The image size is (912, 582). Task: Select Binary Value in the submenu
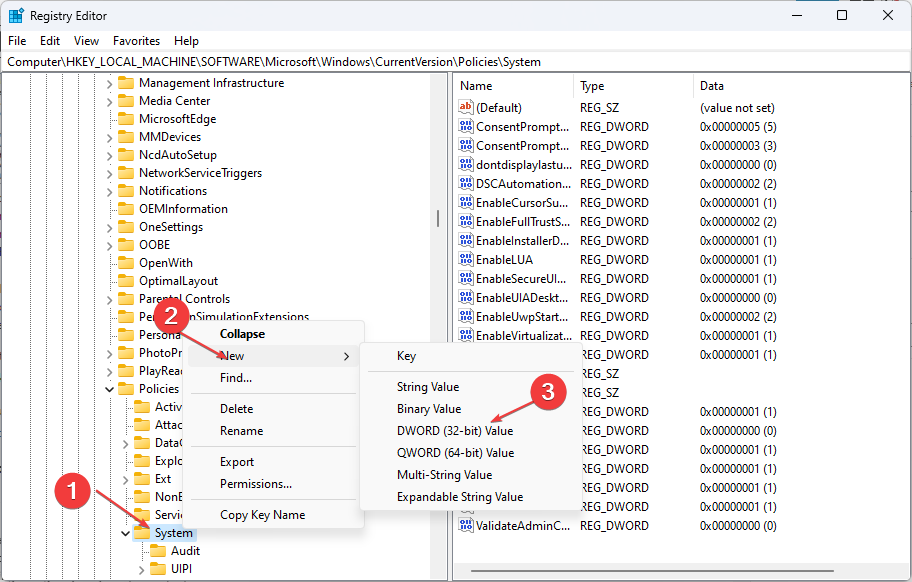(471, 409)
